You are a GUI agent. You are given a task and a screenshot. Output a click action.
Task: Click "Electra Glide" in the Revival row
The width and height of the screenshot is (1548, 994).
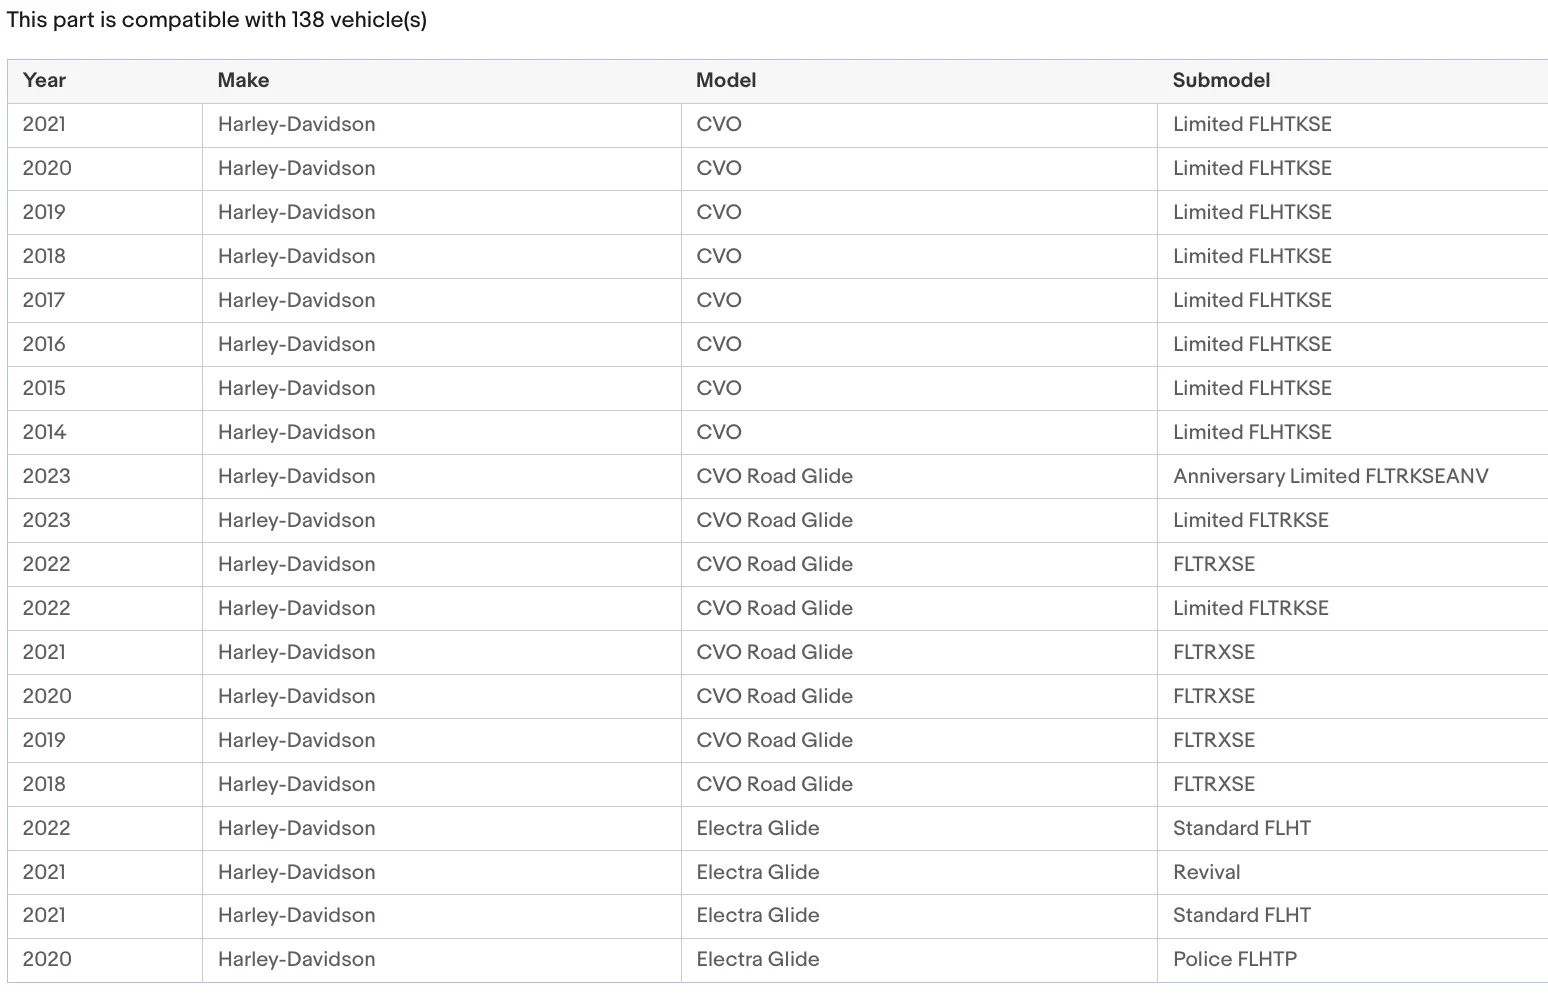tap(757, 872)
